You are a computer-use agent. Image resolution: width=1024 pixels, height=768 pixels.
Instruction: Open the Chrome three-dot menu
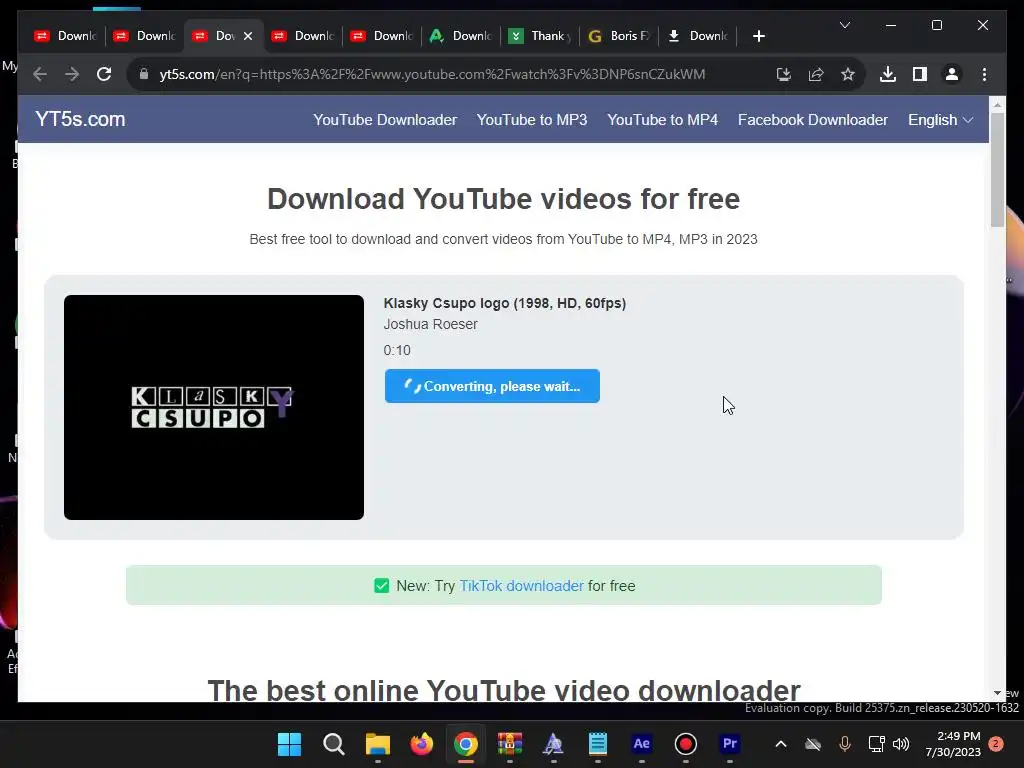coord(984,74)
